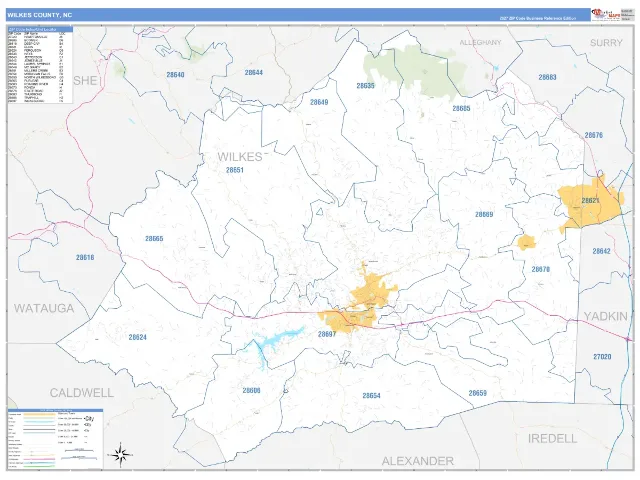Click the blue lake near ZIP 28697
This screenshot has height=480, width=640.
coord(274,342)
